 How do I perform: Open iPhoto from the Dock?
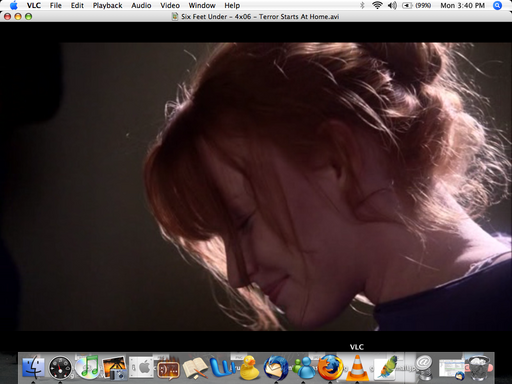[114, 368]
